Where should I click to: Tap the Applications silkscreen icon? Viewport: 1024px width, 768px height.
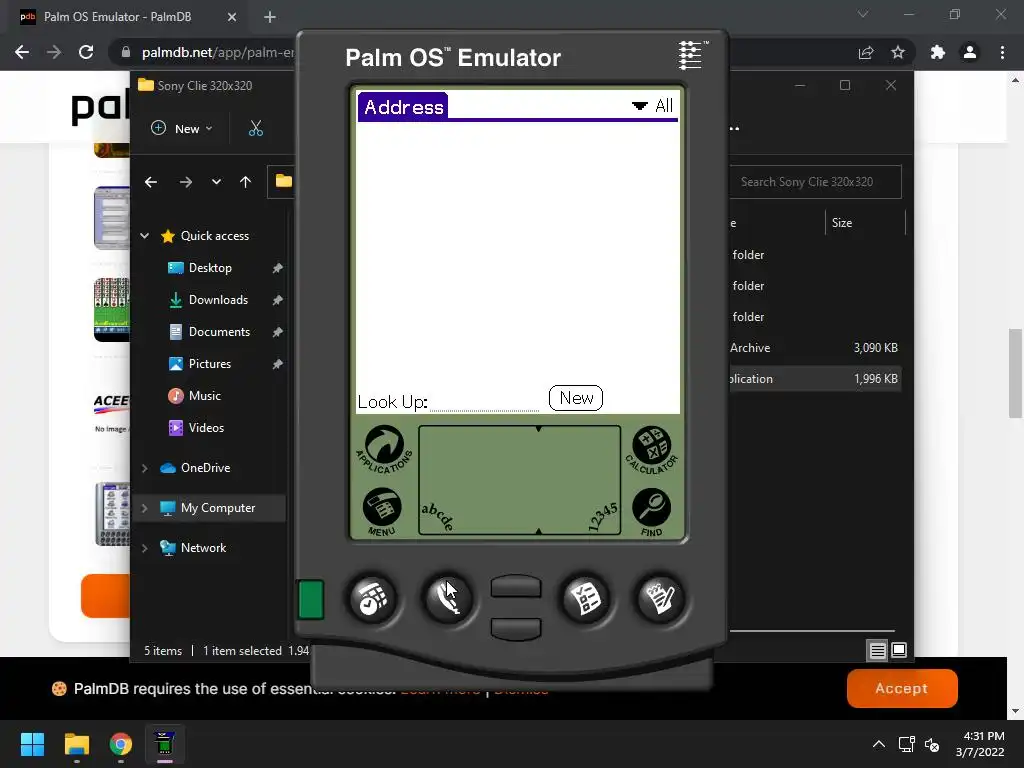click(384, 448)
